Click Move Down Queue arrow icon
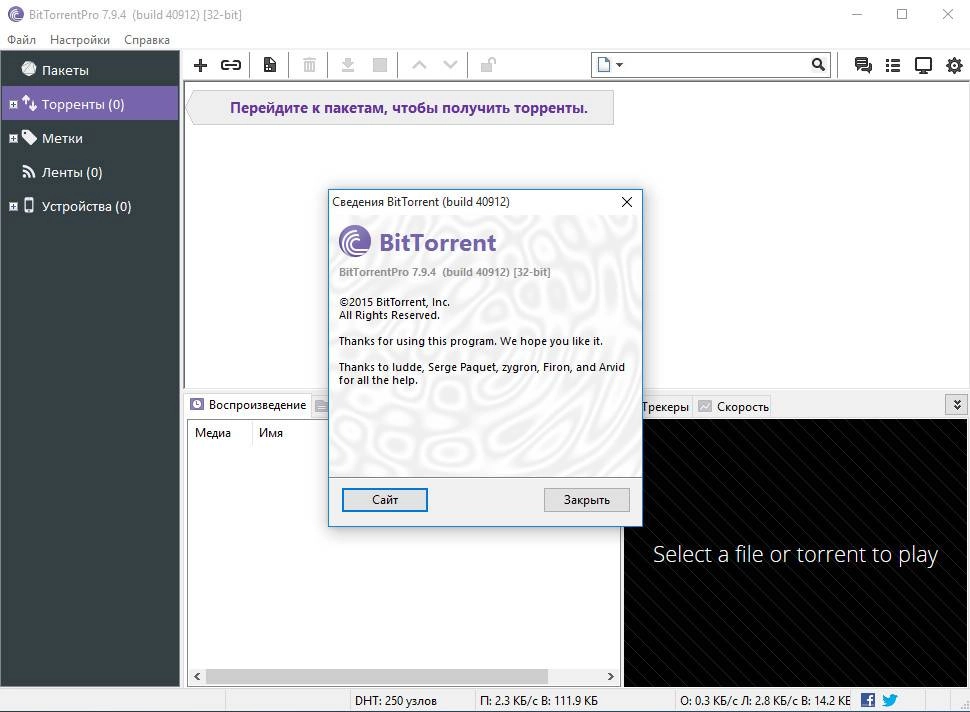 point(450,64)
